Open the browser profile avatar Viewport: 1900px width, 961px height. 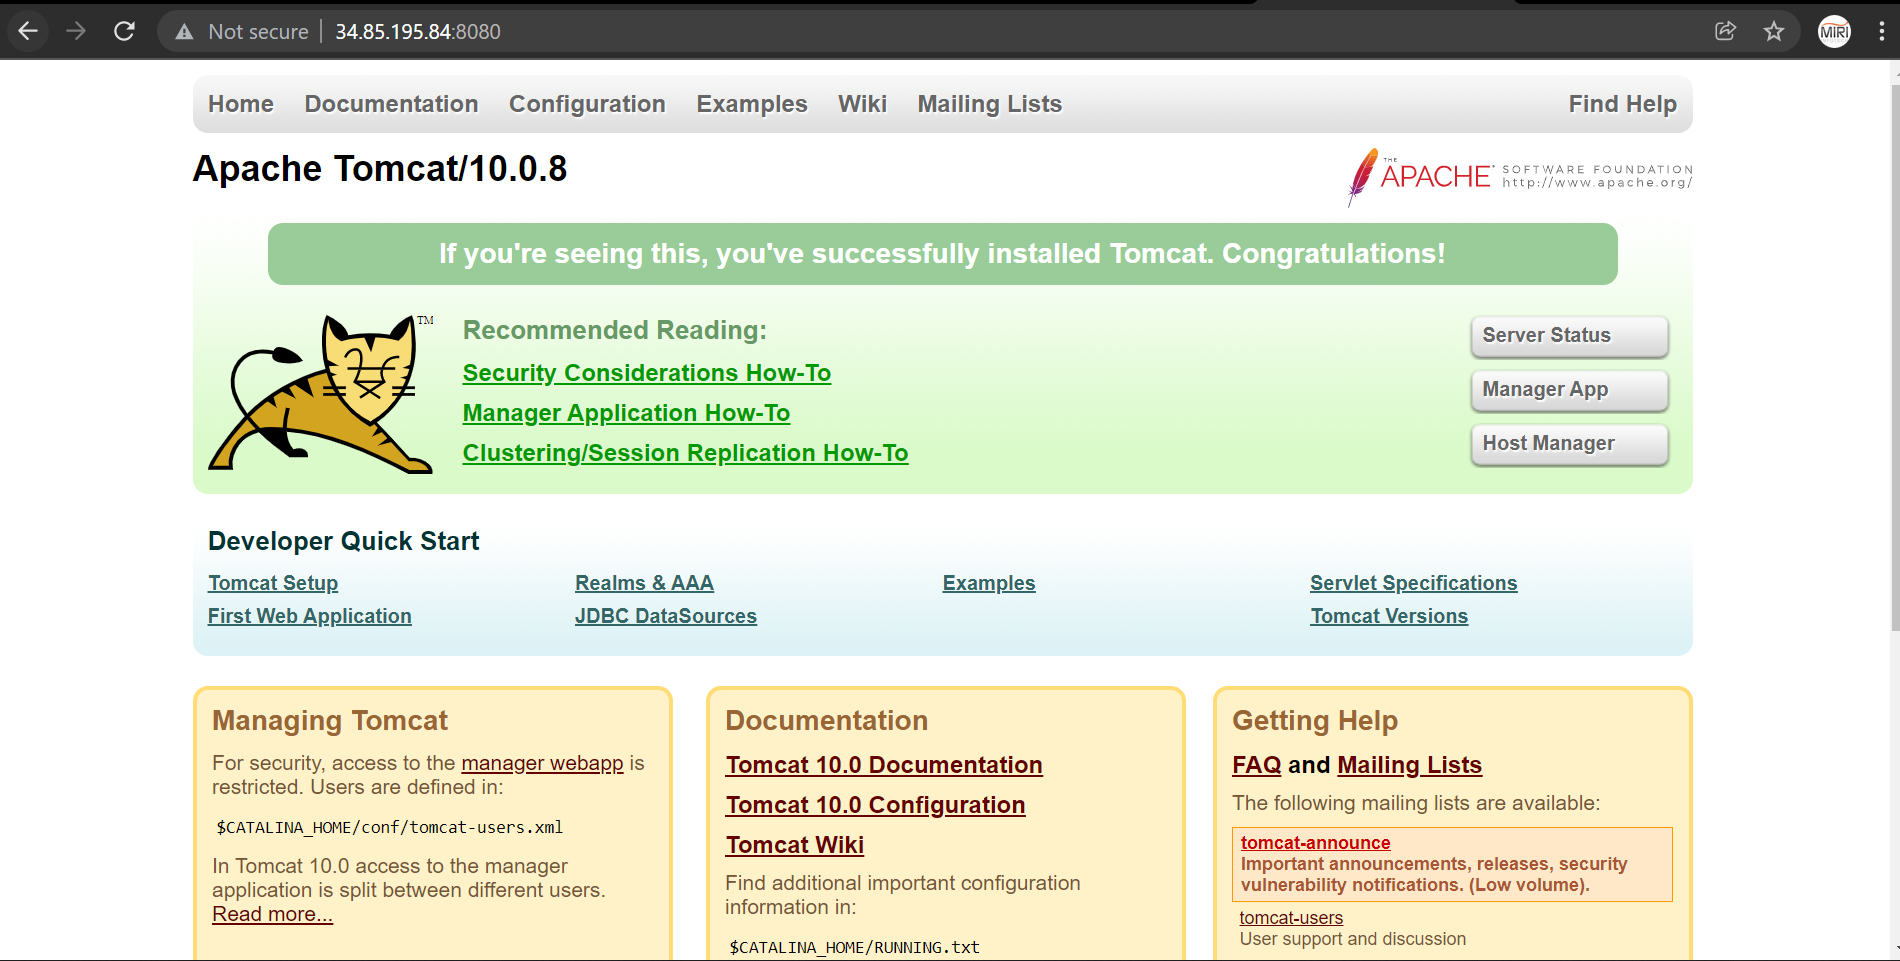point(1833,32)
